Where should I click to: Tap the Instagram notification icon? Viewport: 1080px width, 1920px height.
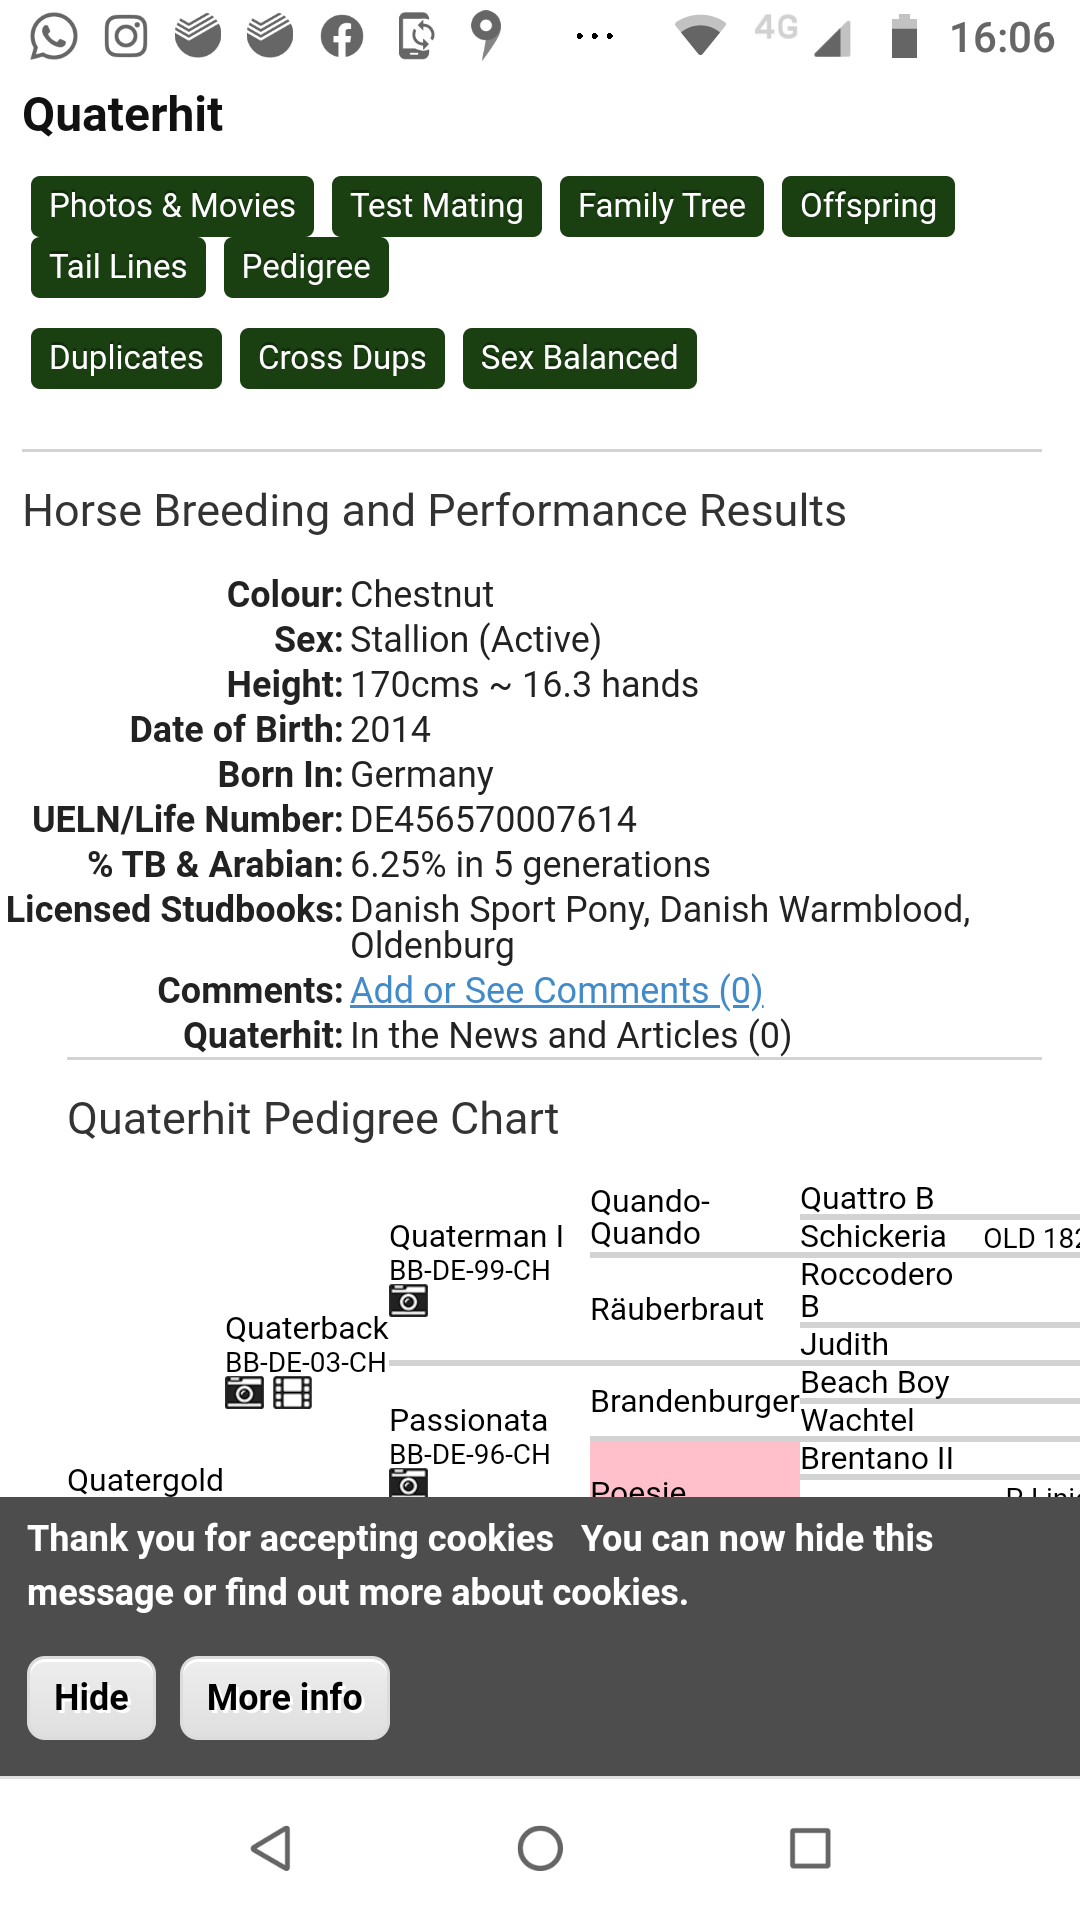point(126,37)
